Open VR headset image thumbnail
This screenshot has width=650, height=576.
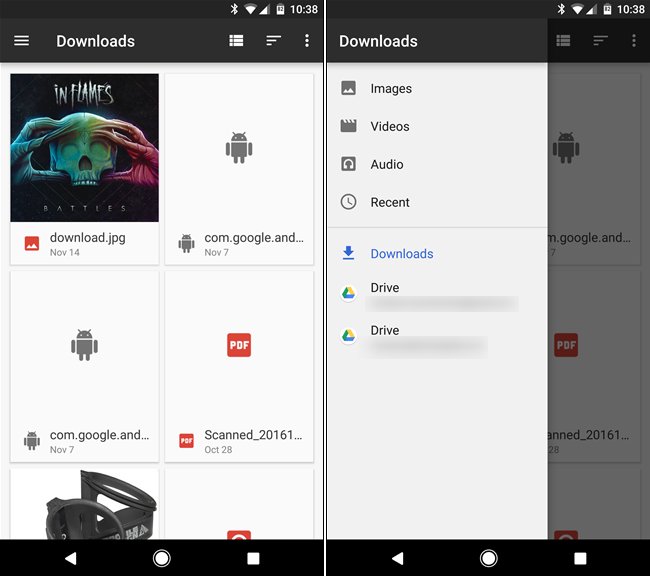coord(85,504)
